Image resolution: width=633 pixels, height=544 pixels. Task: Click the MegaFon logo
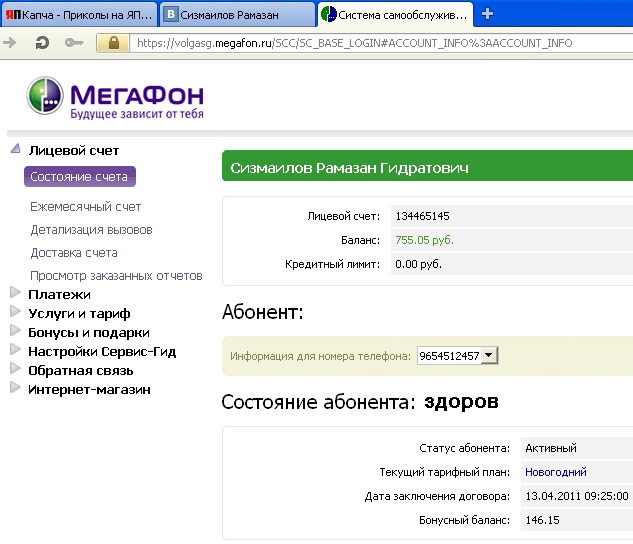click(x=115, y=97)
